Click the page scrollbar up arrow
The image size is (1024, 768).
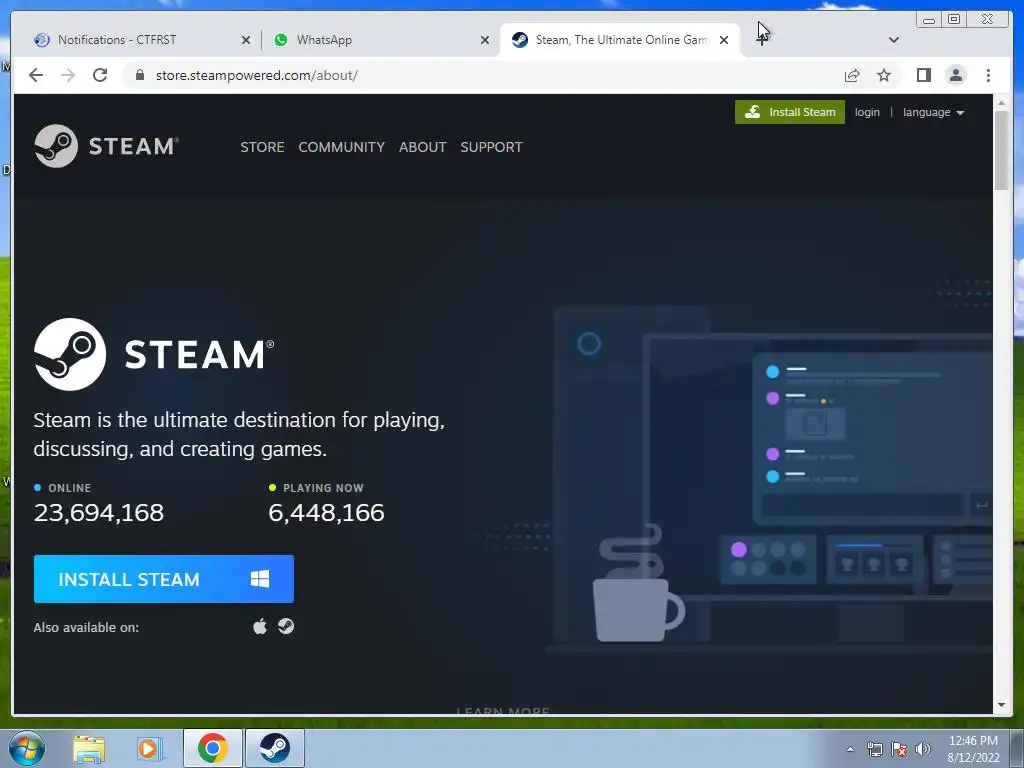pos(1002,103)
